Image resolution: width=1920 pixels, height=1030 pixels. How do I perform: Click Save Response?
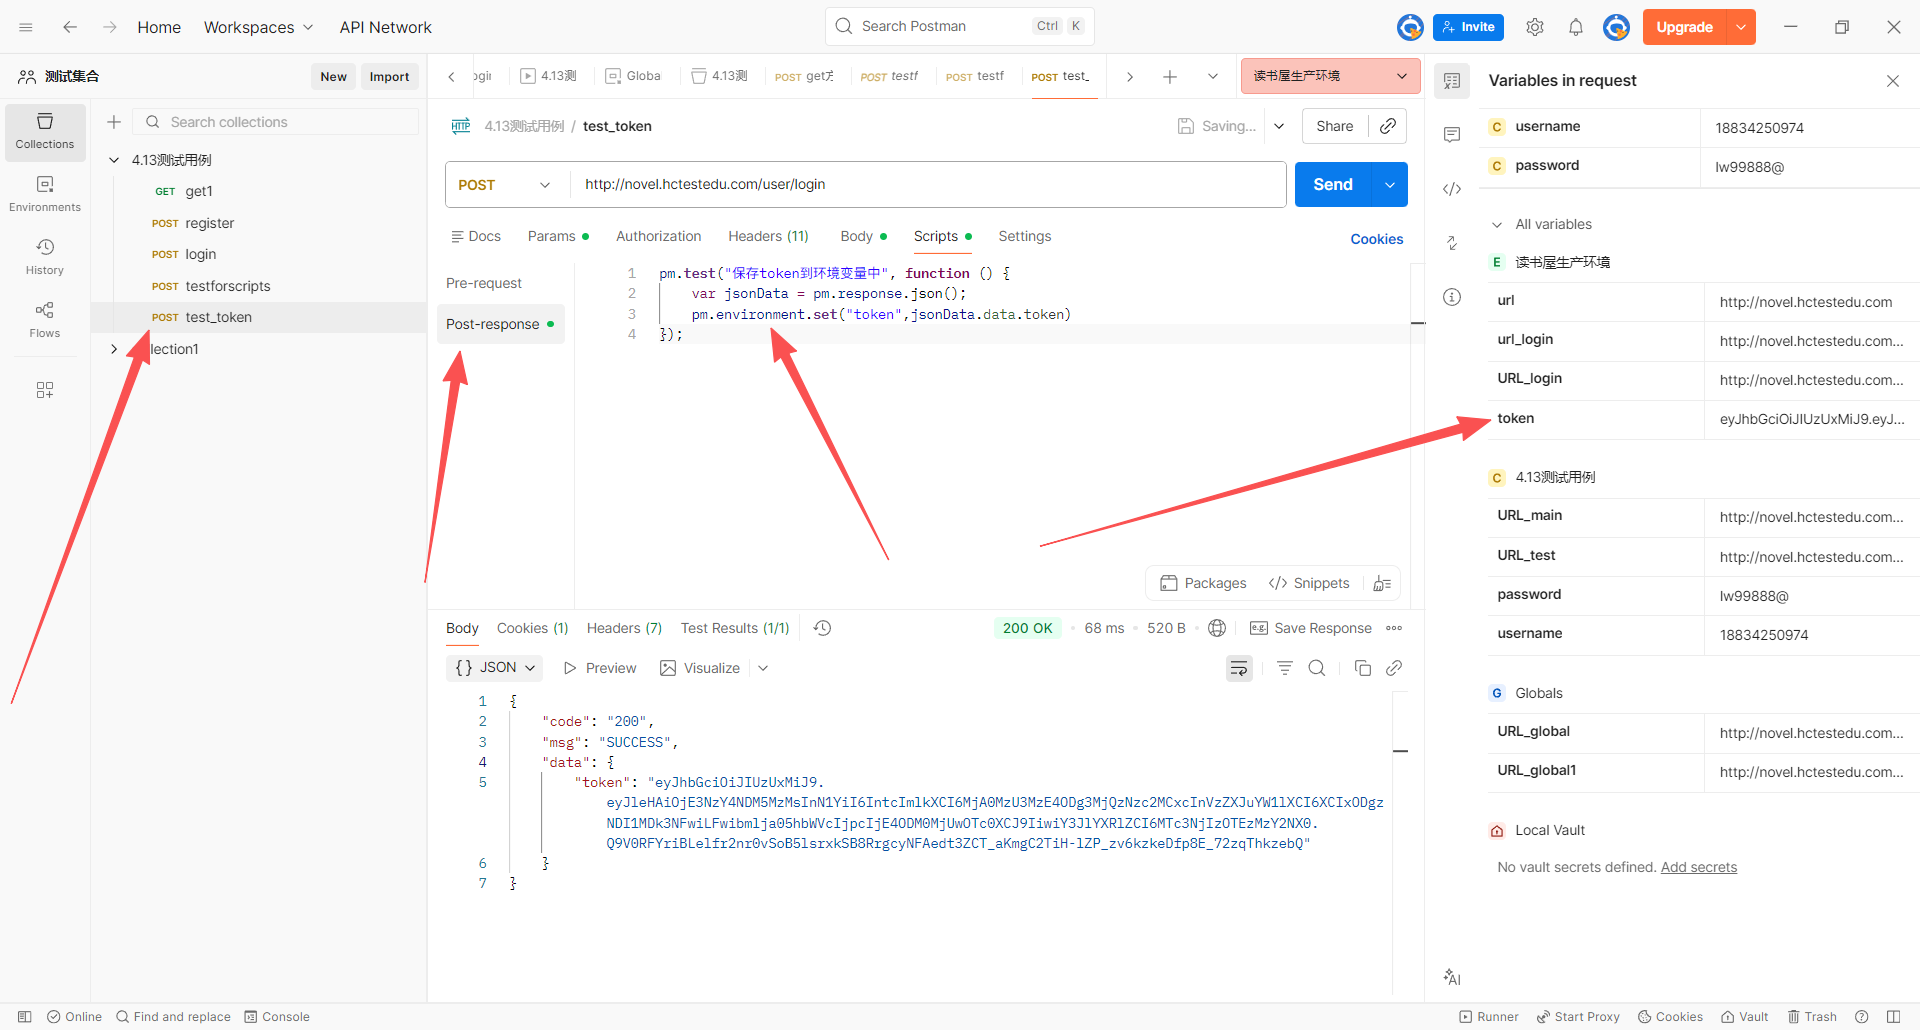pos(1311,628)
